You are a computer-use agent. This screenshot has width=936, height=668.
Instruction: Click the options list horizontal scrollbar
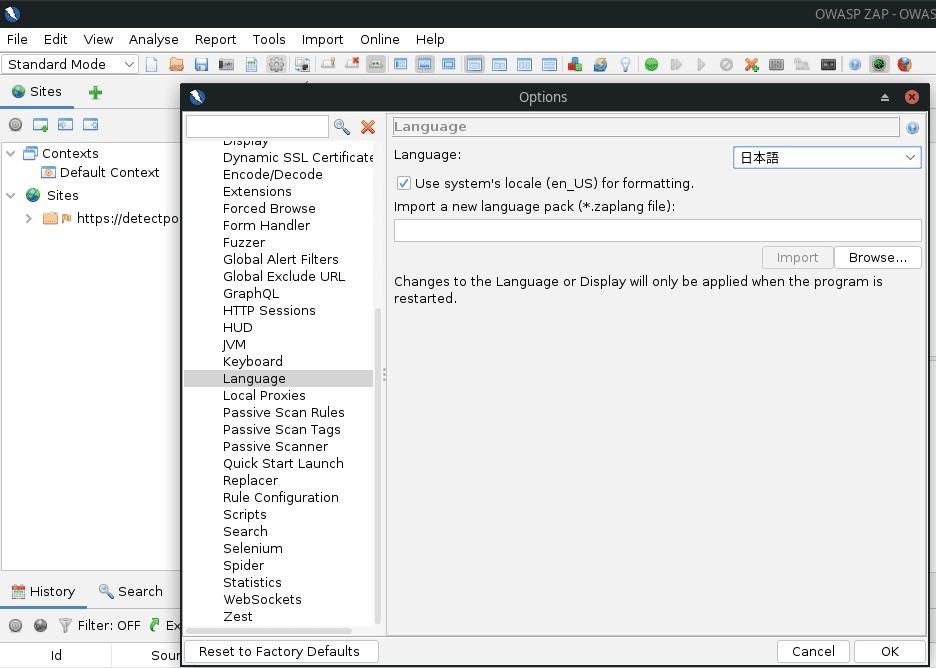269,631
